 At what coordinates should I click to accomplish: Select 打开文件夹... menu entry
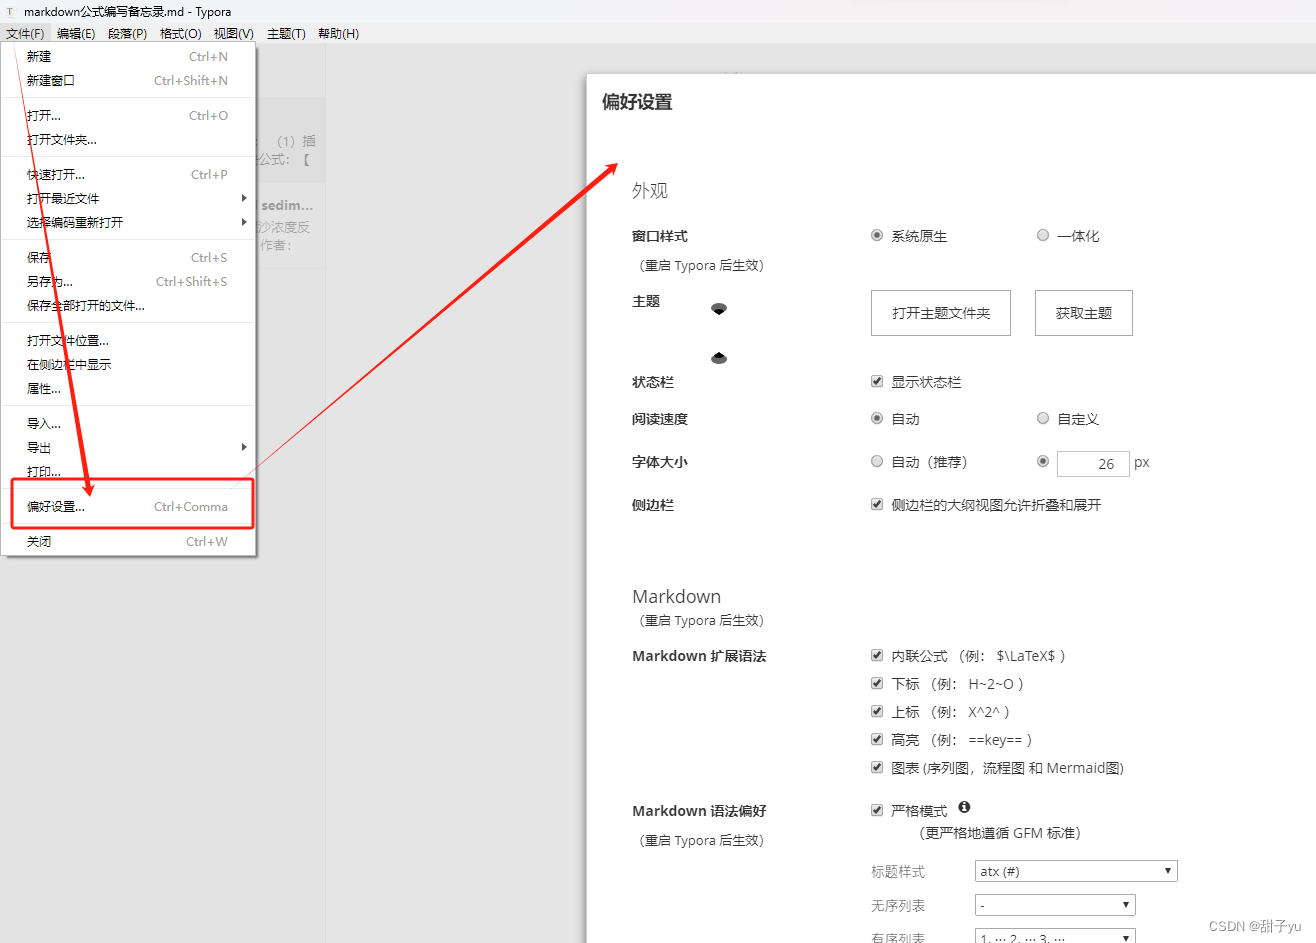(x=129, y=140)
